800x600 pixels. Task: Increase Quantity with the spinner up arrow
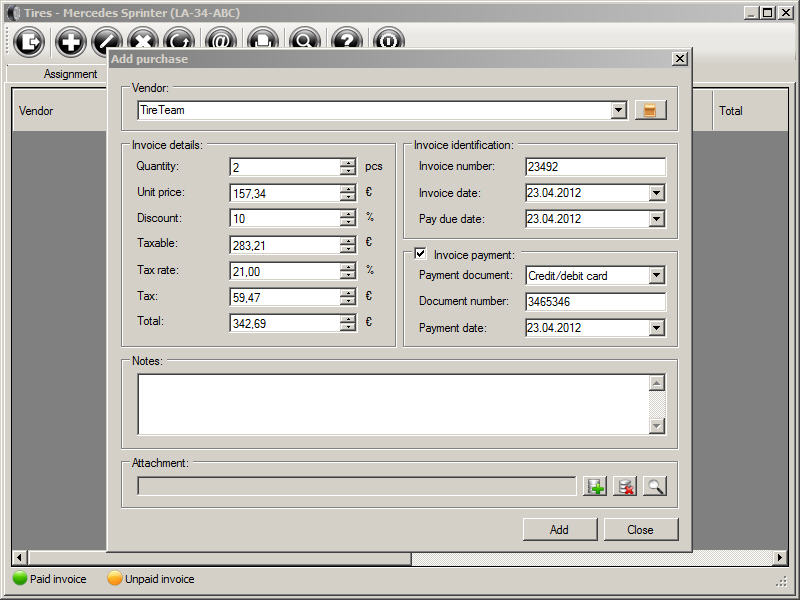click(x=347, y=163)
